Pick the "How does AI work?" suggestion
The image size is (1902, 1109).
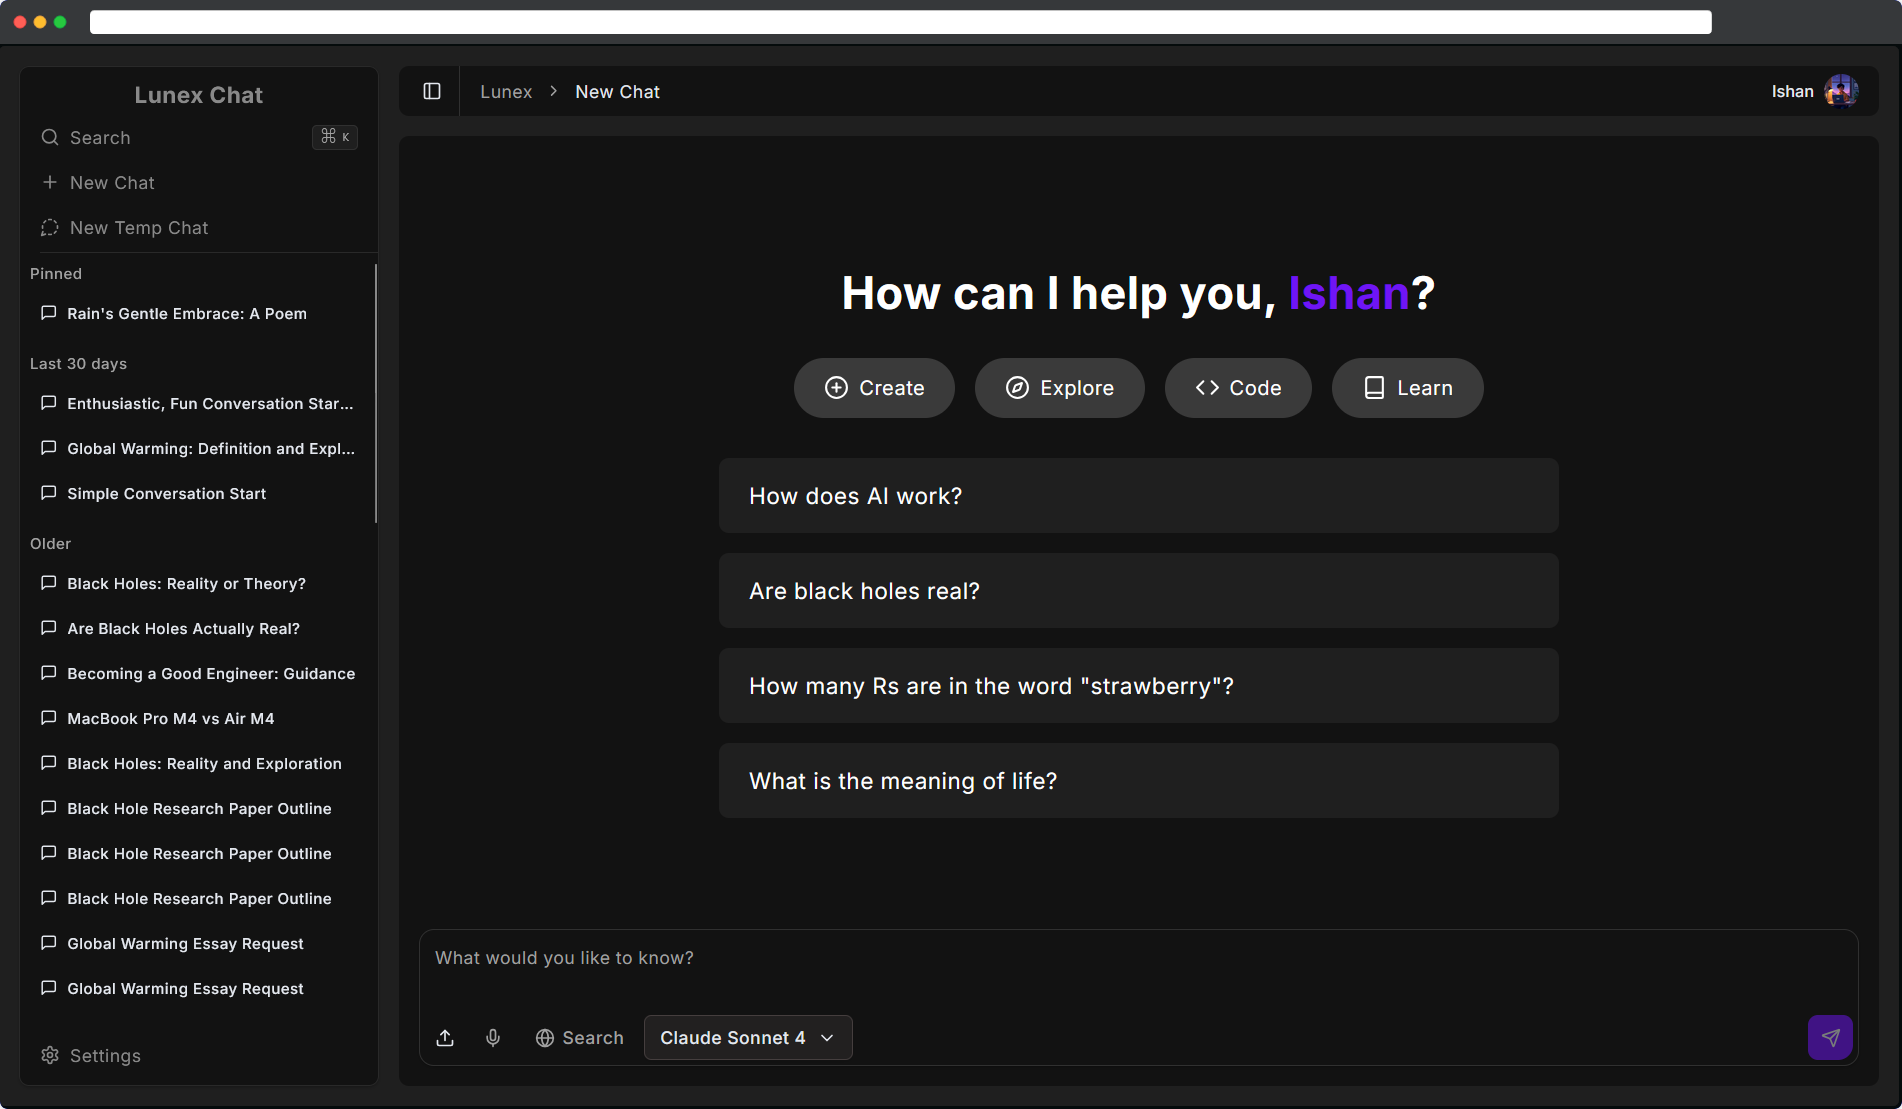(1138, 496)
